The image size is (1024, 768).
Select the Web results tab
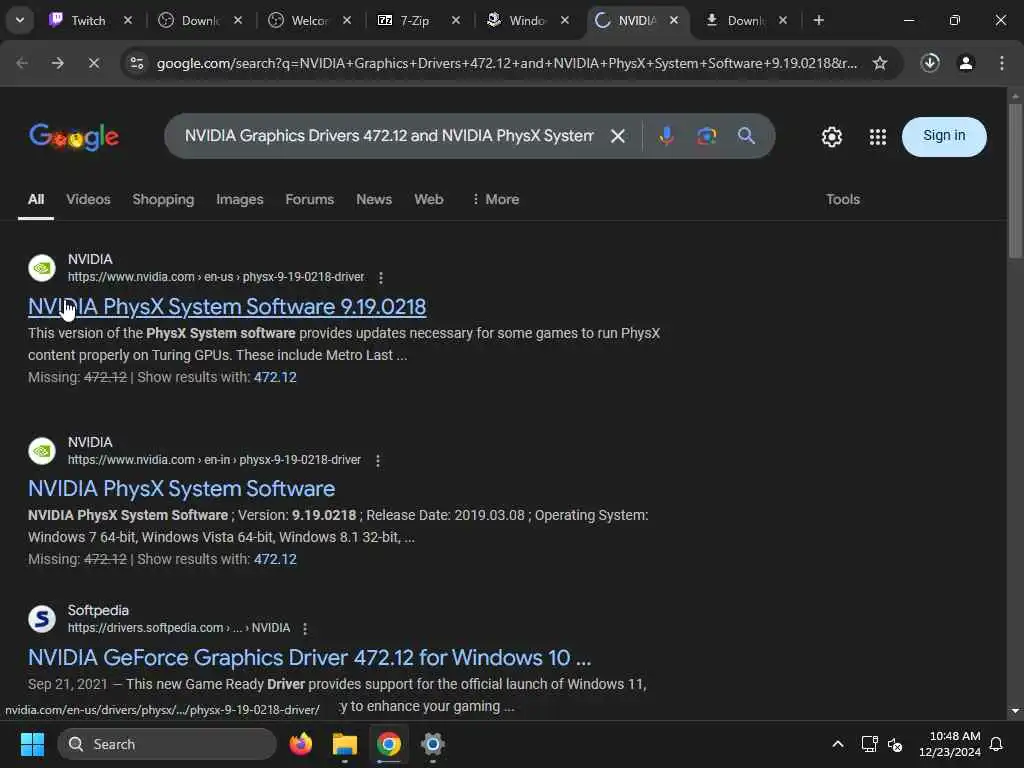[428, 199]
